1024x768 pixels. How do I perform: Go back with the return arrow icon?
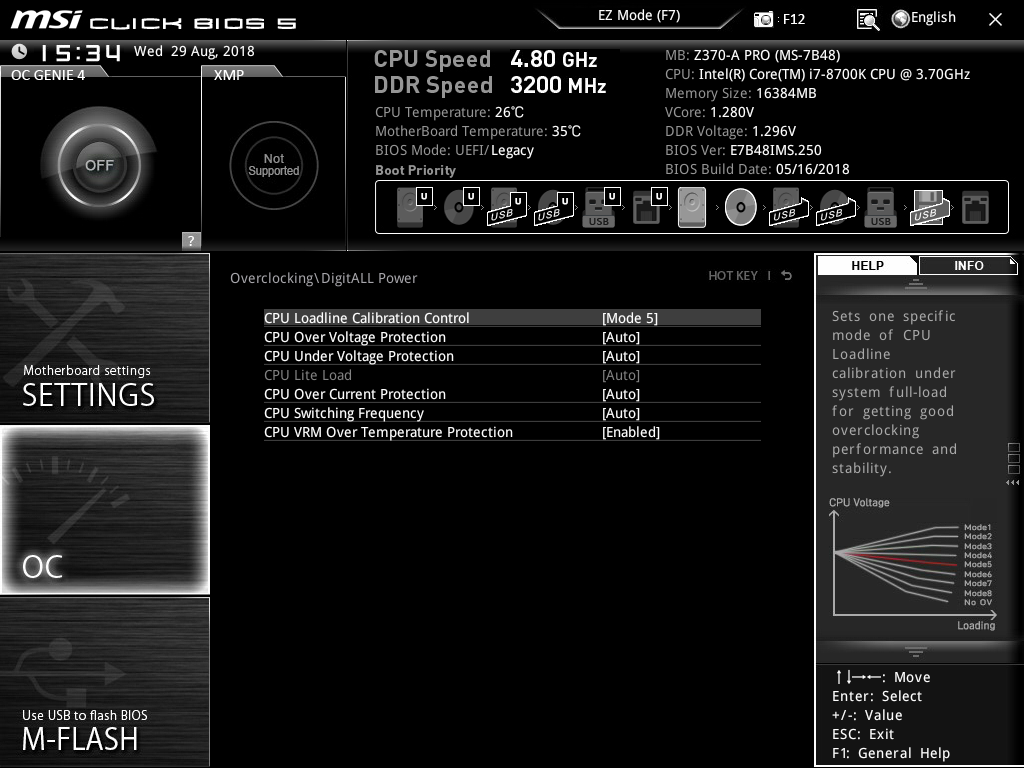click(x=786, y=276)
